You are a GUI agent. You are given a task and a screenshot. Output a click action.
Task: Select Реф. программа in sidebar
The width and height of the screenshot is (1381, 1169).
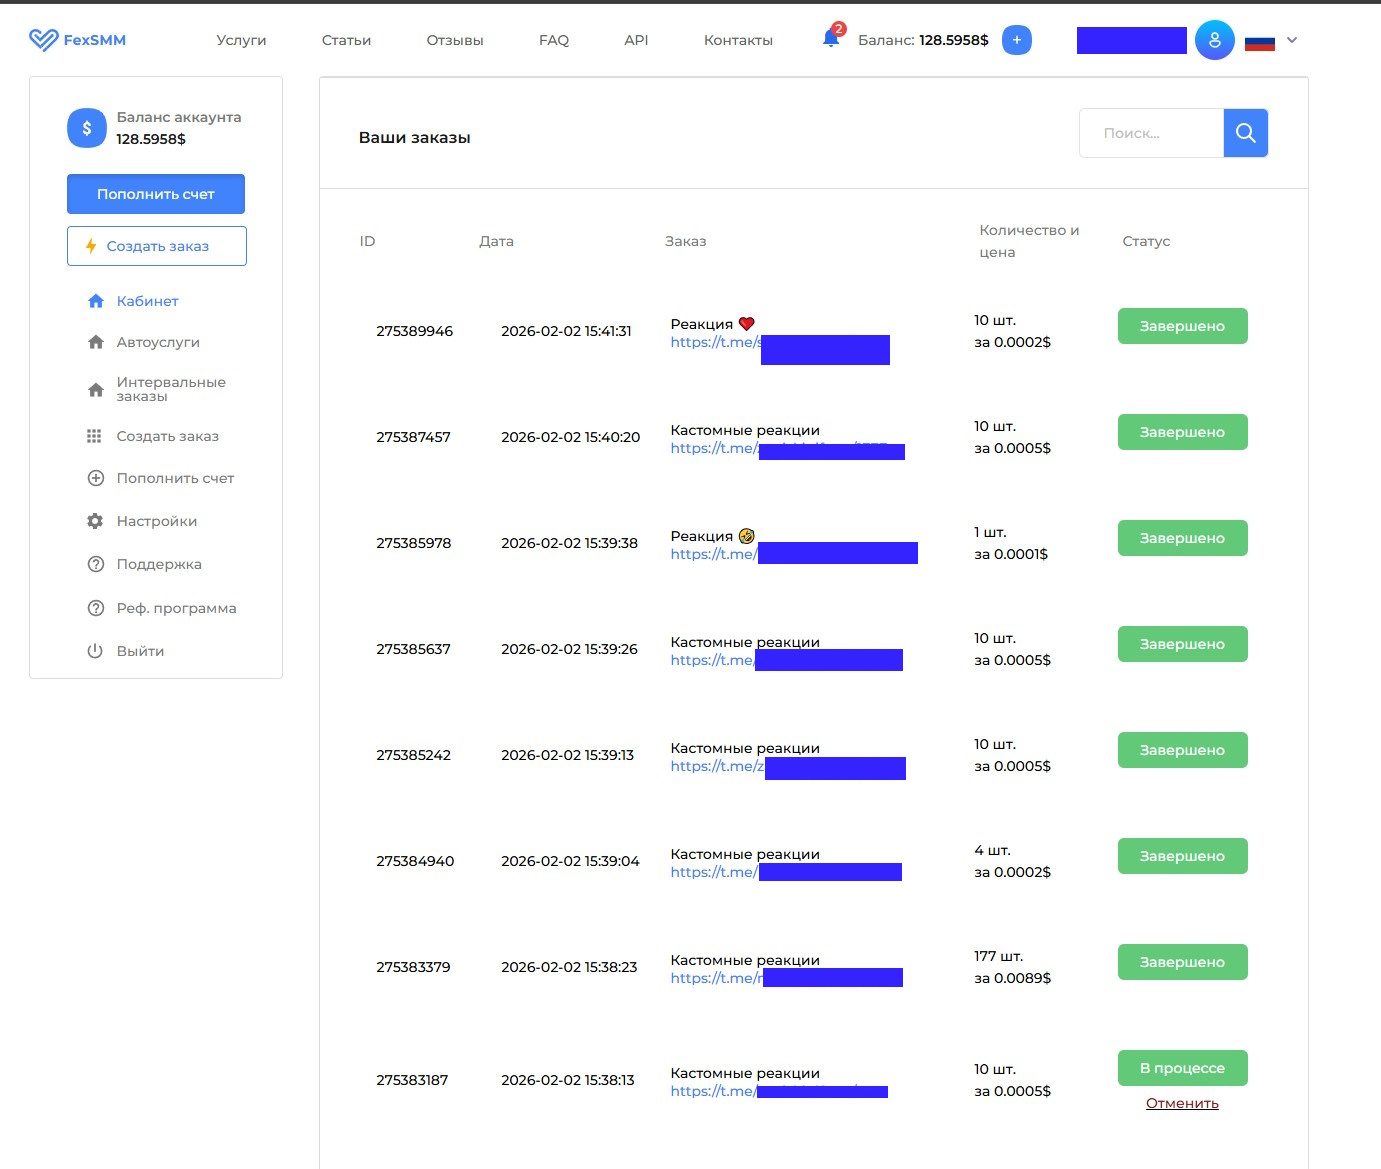click(x=176, y=608)
